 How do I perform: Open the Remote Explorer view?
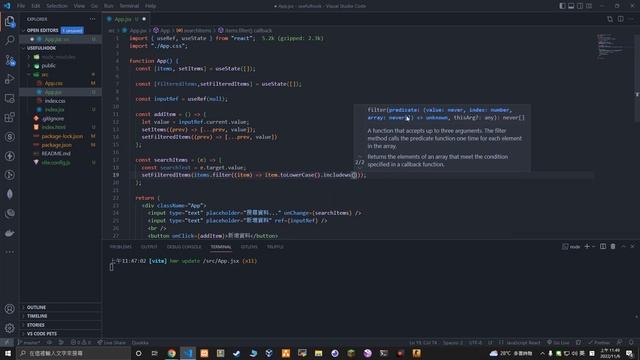pyautogui.click(x=9, y=98)
